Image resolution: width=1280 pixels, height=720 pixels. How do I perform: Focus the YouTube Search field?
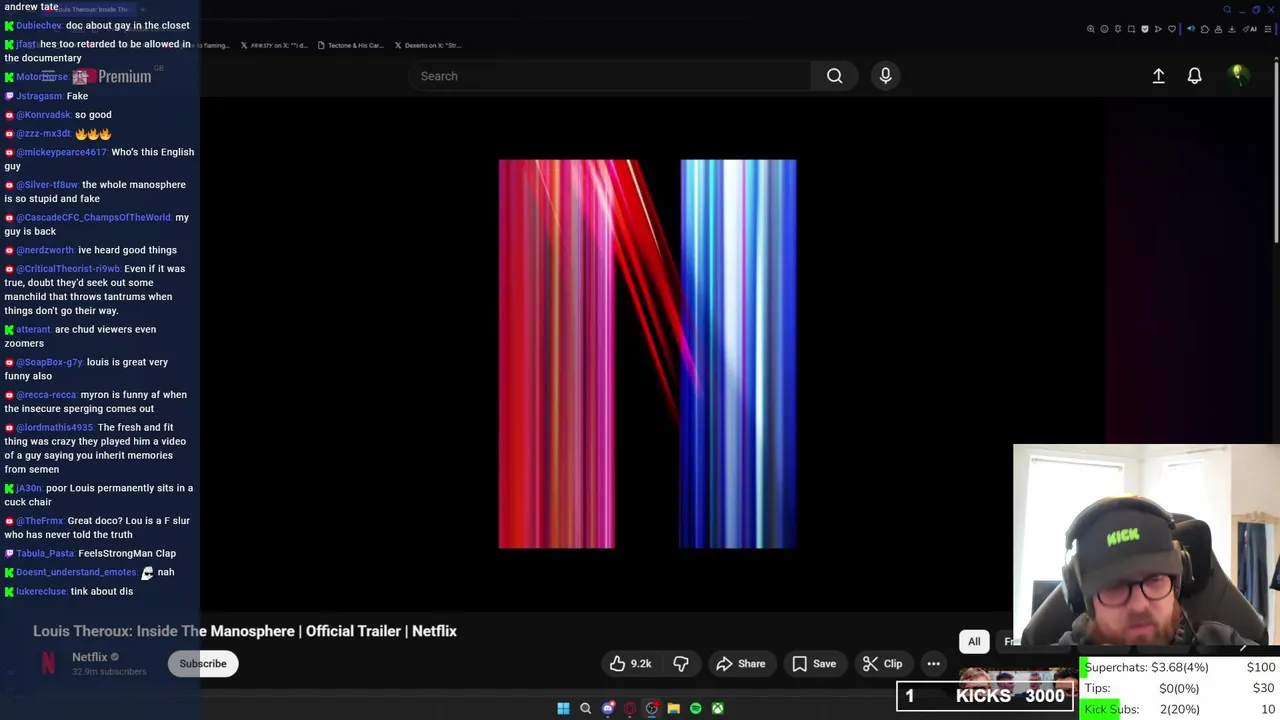pos(610,76)
